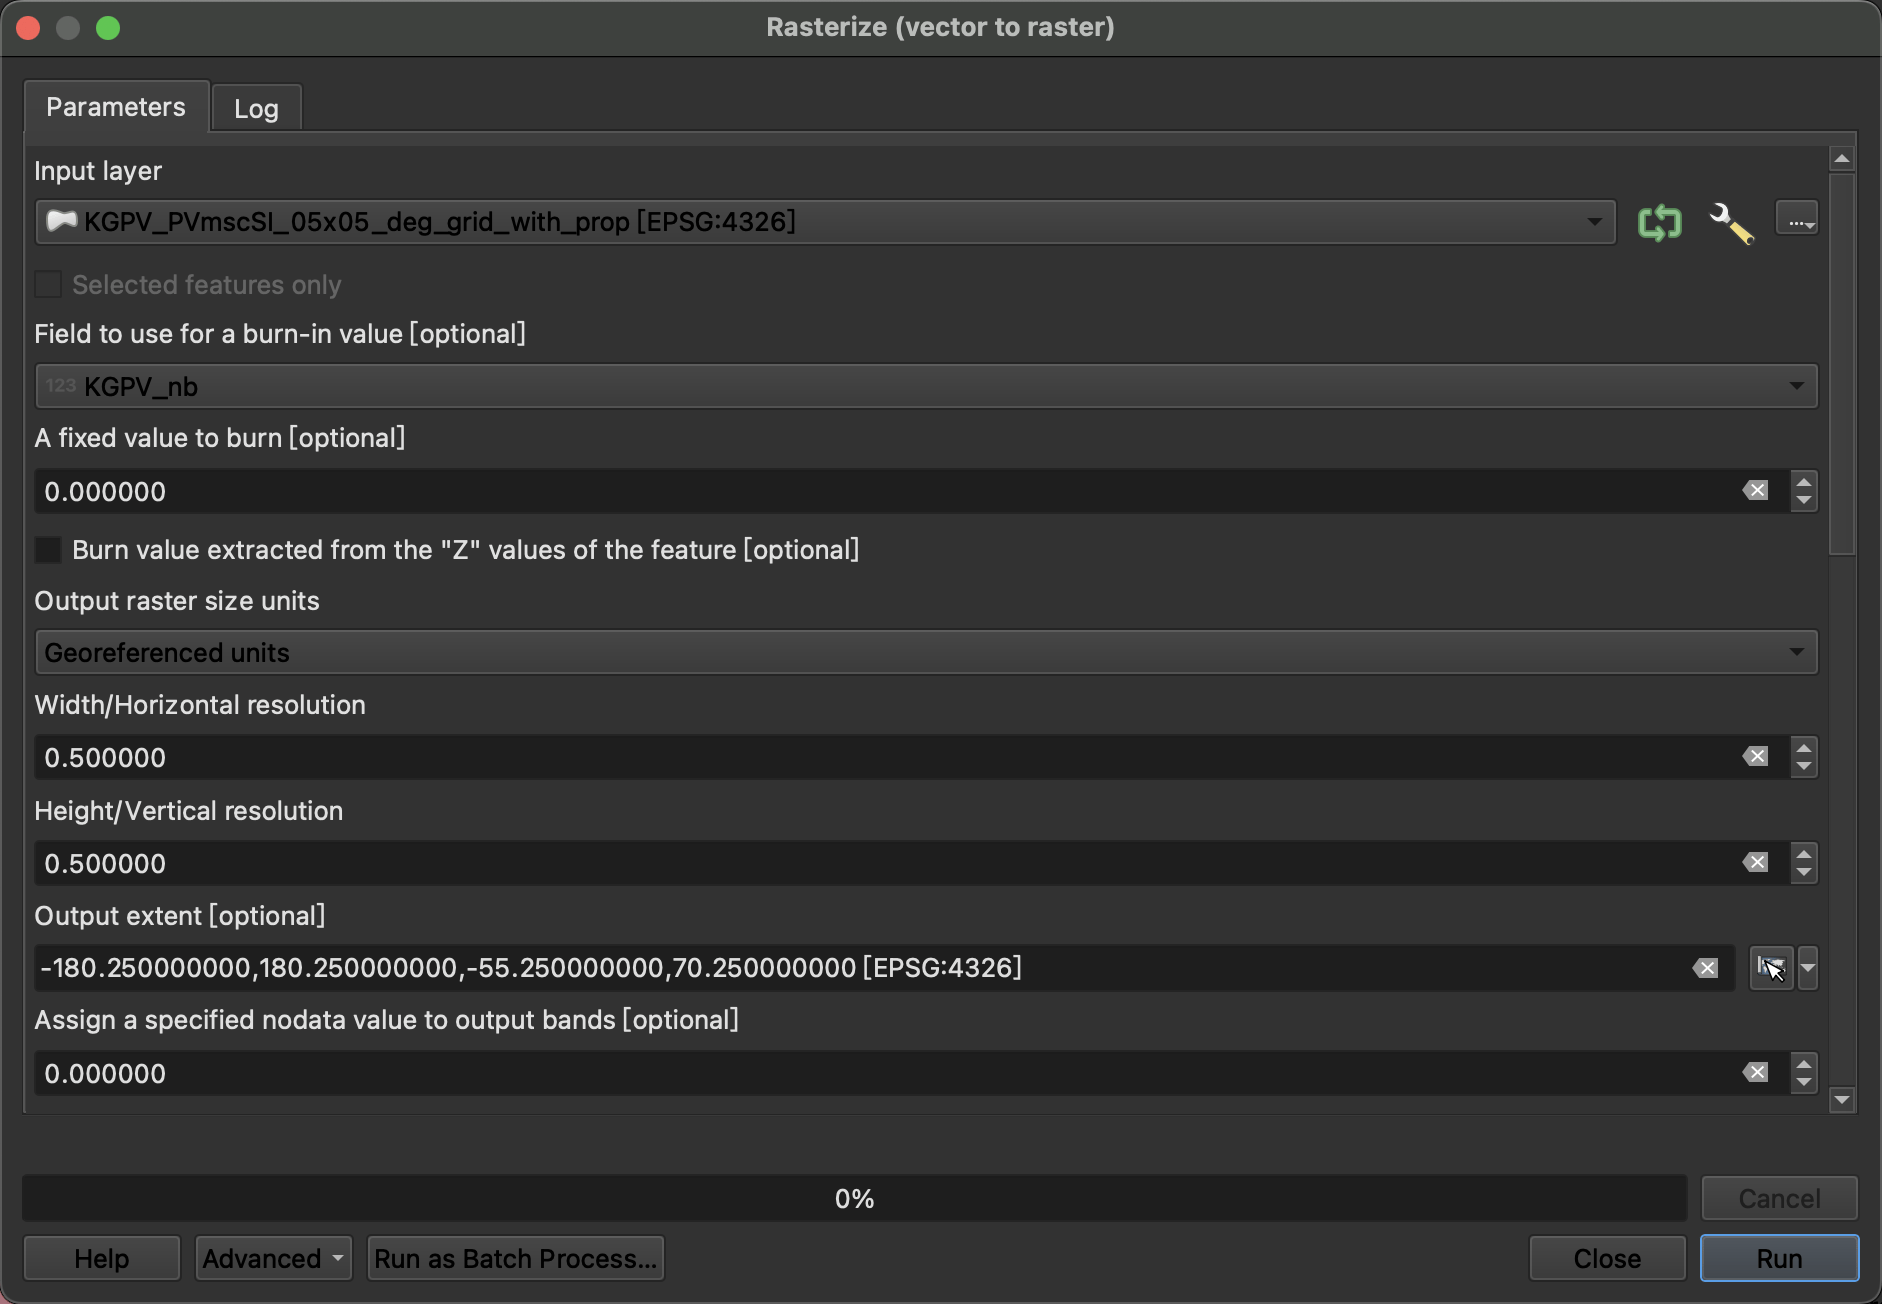Click the iterate-over-layer green arrows icon
1882x1304 pixels.
(1660, 222)
